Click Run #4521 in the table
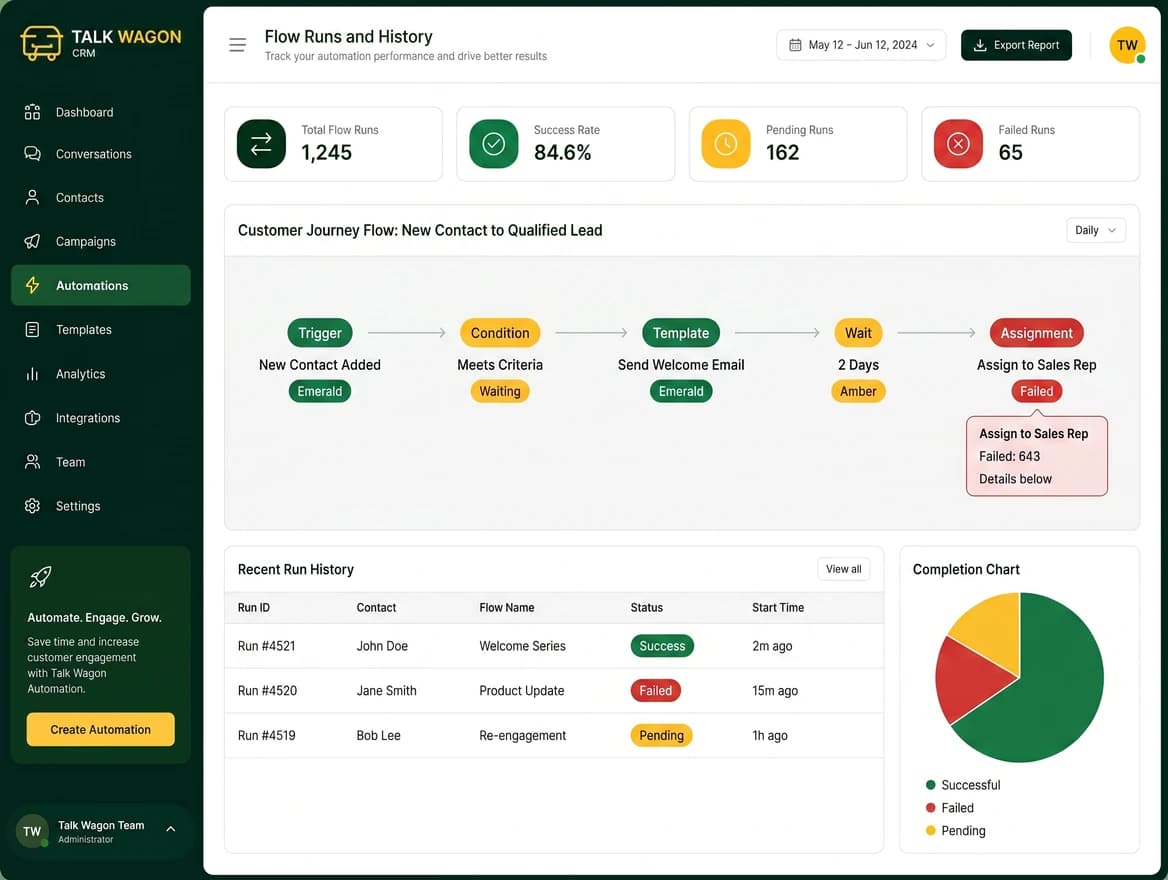 [x=266, y=646]
